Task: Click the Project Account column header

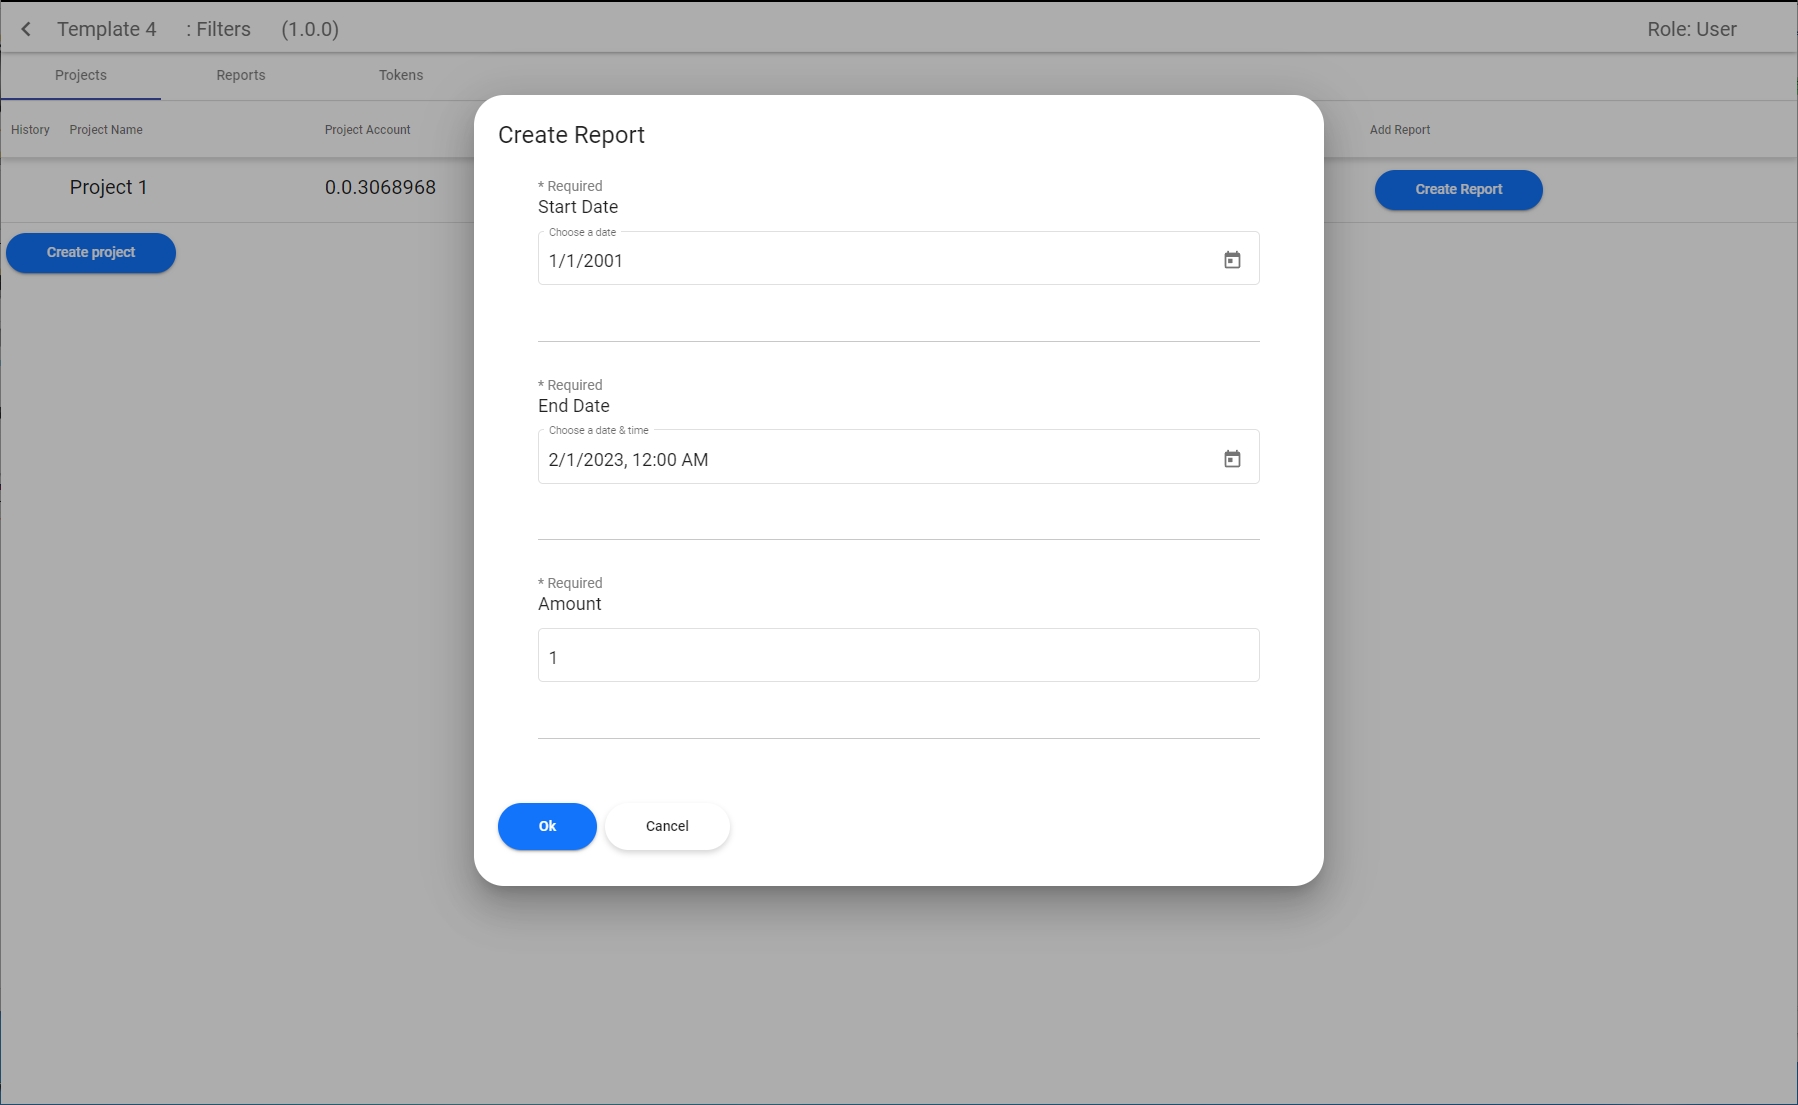Action: click(x=367, y=130)
